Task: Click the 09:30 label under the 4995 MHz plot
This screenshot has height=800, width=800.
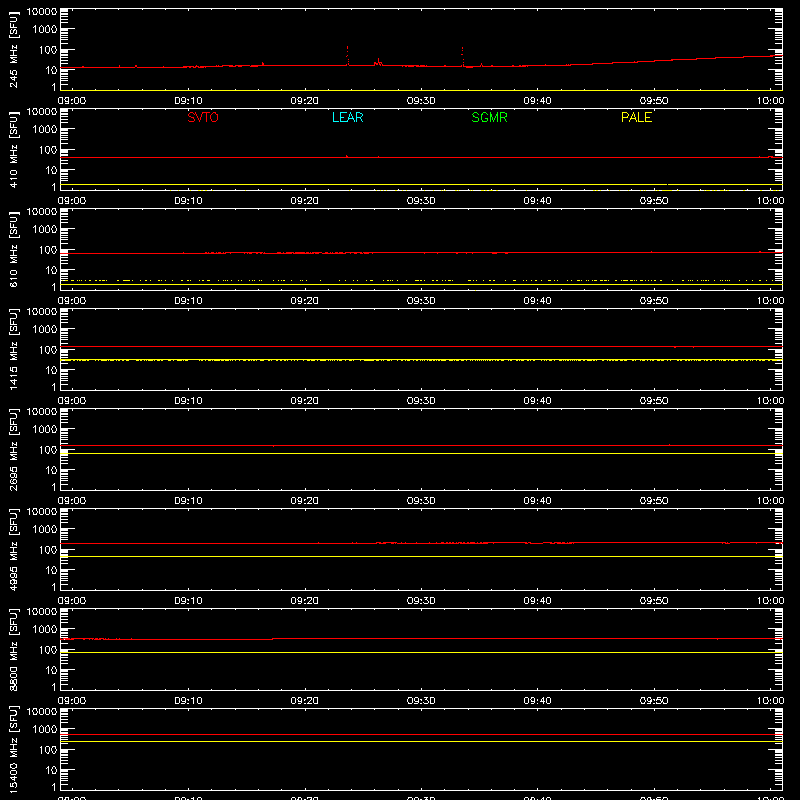Action: (421, 601)
